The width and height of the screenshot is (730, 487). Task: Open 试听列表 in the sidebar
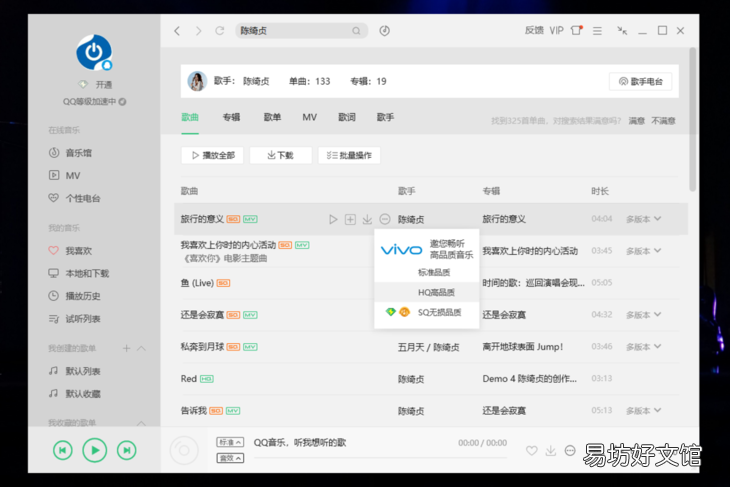coord(74,319)
